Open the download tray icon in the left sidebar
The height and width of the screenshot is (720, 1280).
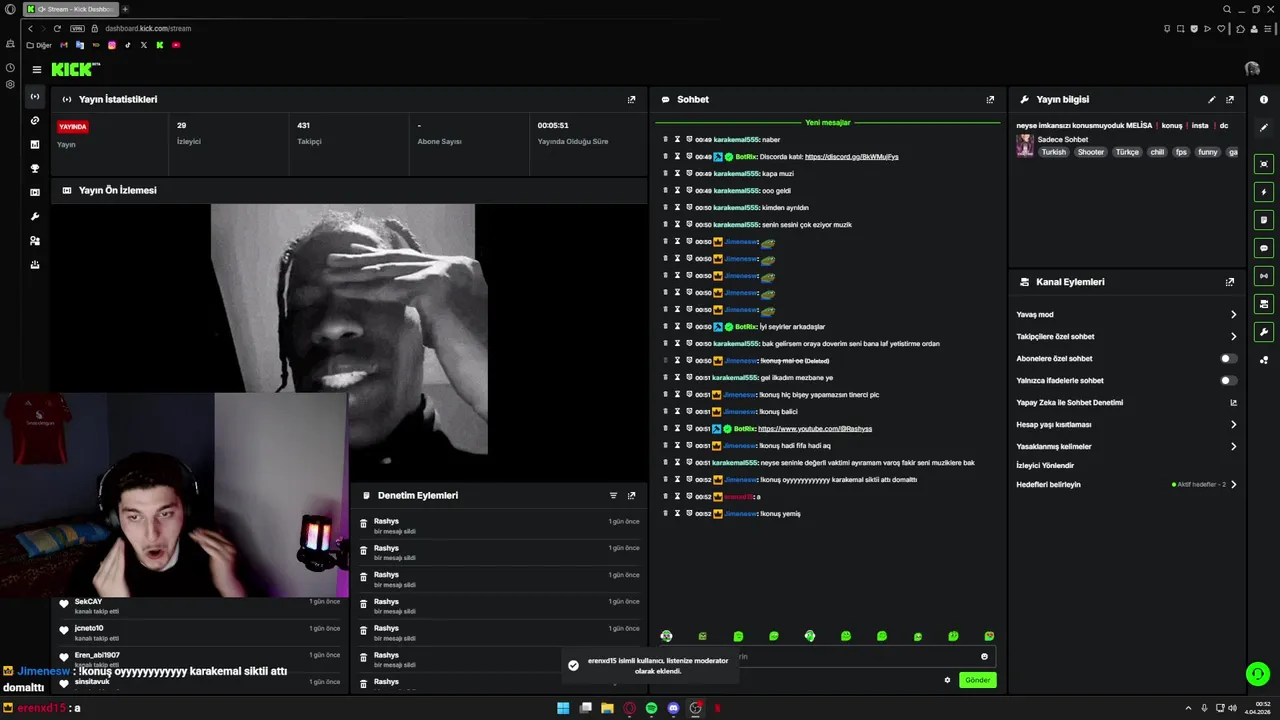[35, 265]
